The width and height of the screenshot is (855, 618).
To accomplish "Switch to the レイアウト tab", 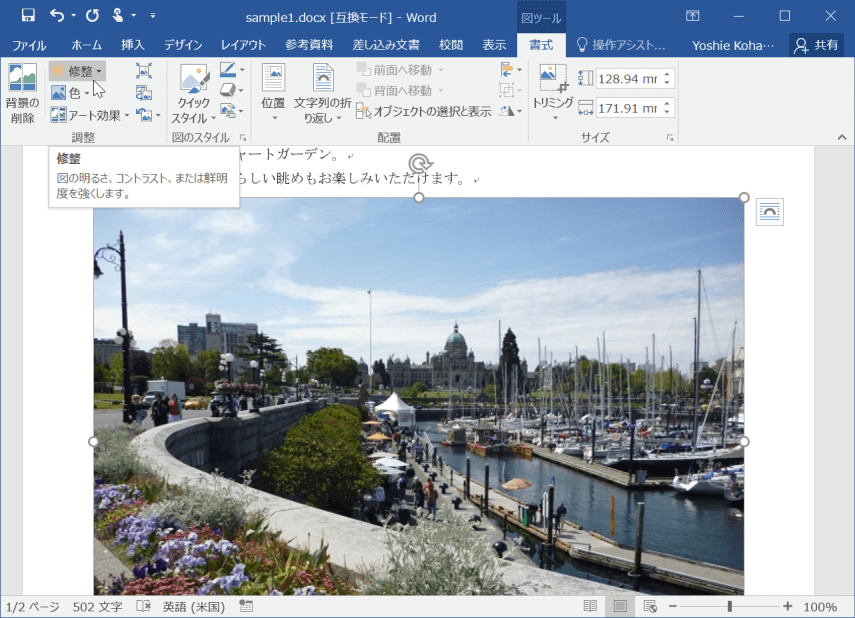I will (x=243, y=45).
